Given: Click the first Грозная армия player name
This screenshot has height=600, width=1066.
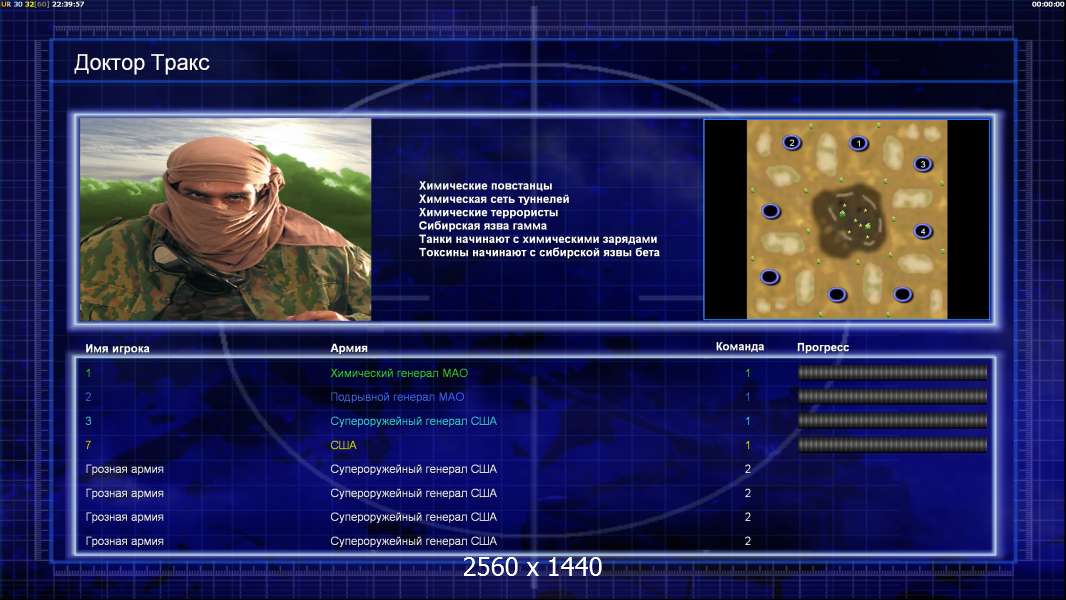Looking at the screenshot, I should point(125,469).
